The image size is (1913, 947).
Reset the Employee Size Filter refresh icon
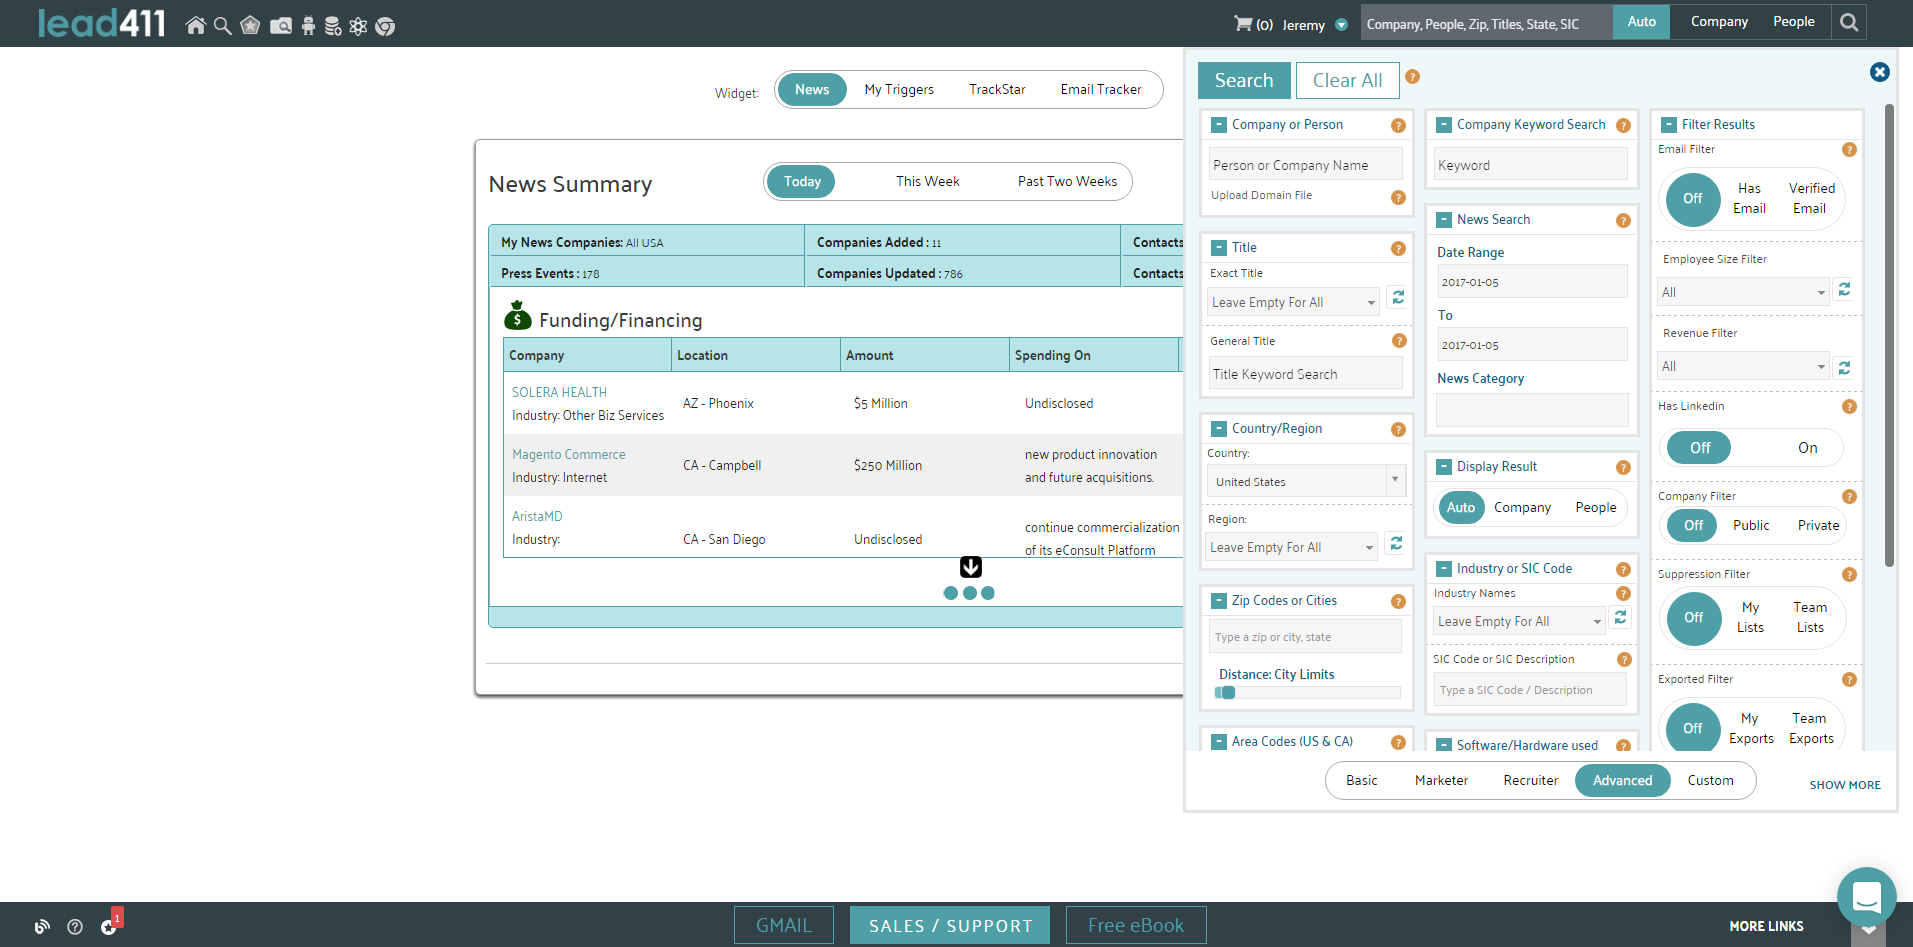1844,289
